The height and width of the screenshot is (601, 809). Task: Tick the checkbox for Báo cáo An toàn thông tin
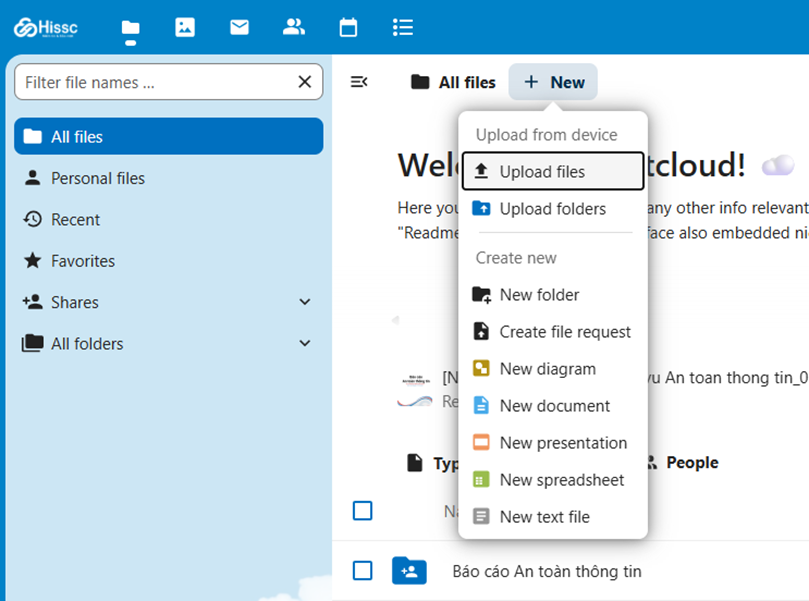[x=363, y=571]
